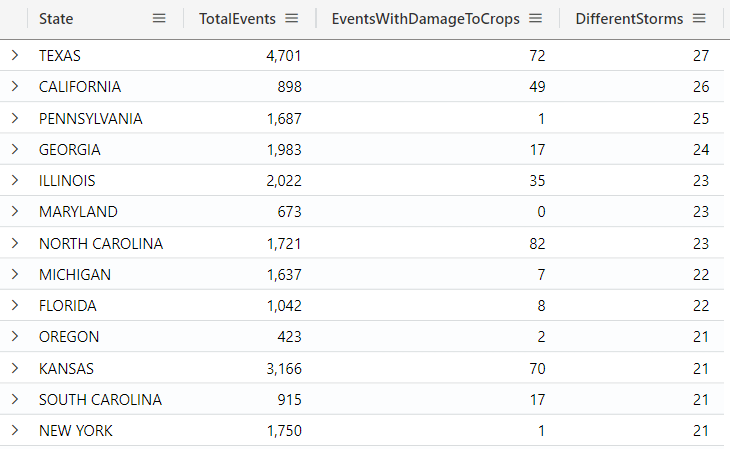Expand the SOUTH CAROLINA row
Image resolution: width=730 pixels, height=449 pixels.
tap(15, 400)
